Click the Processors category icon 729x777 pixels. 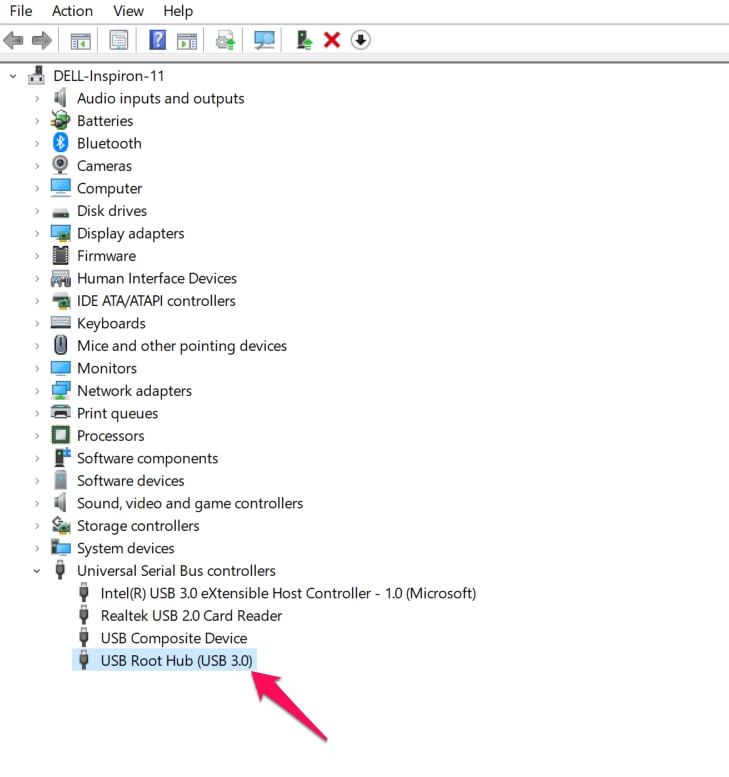[x=60, y=436]
